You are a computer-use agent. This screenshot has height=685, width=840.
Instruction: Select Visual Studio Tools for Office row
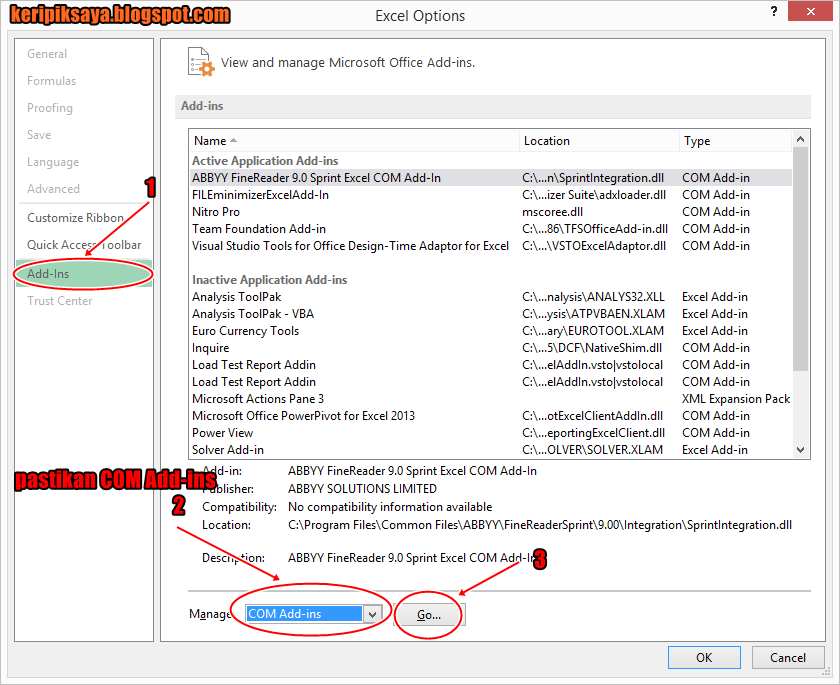point(490,246)
